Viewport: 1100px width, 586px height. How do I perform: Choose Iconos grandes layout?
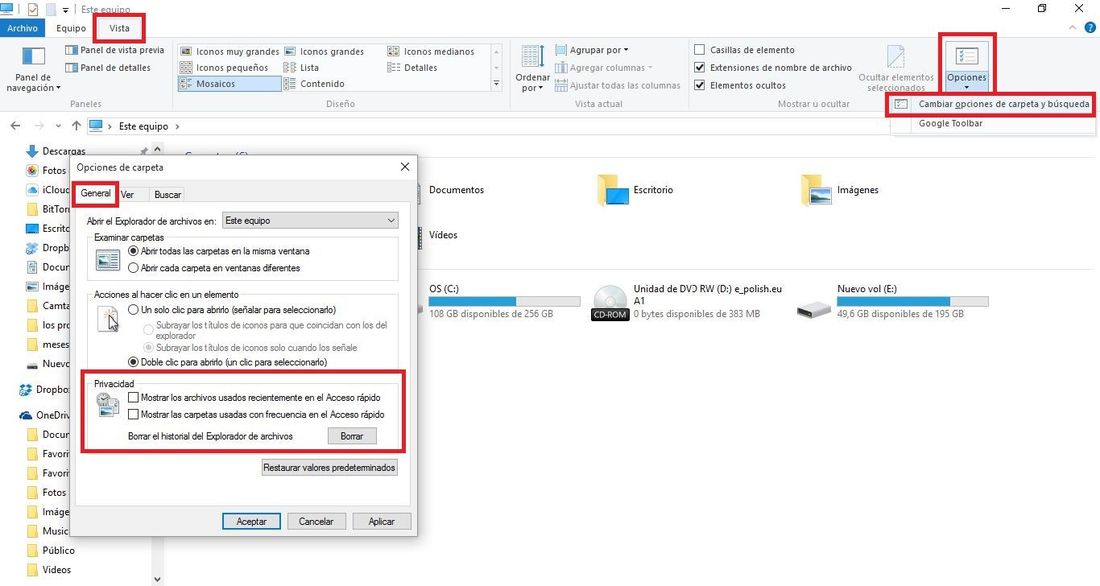click(x=323, y=51)
